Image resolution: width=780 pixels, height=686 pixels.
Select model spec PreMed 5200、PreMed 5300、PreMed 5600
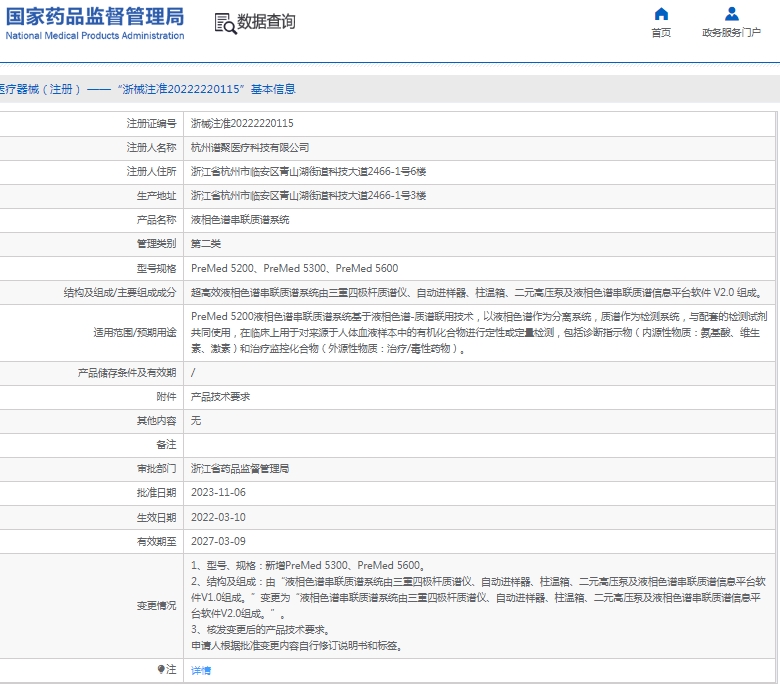click(294, 269)
